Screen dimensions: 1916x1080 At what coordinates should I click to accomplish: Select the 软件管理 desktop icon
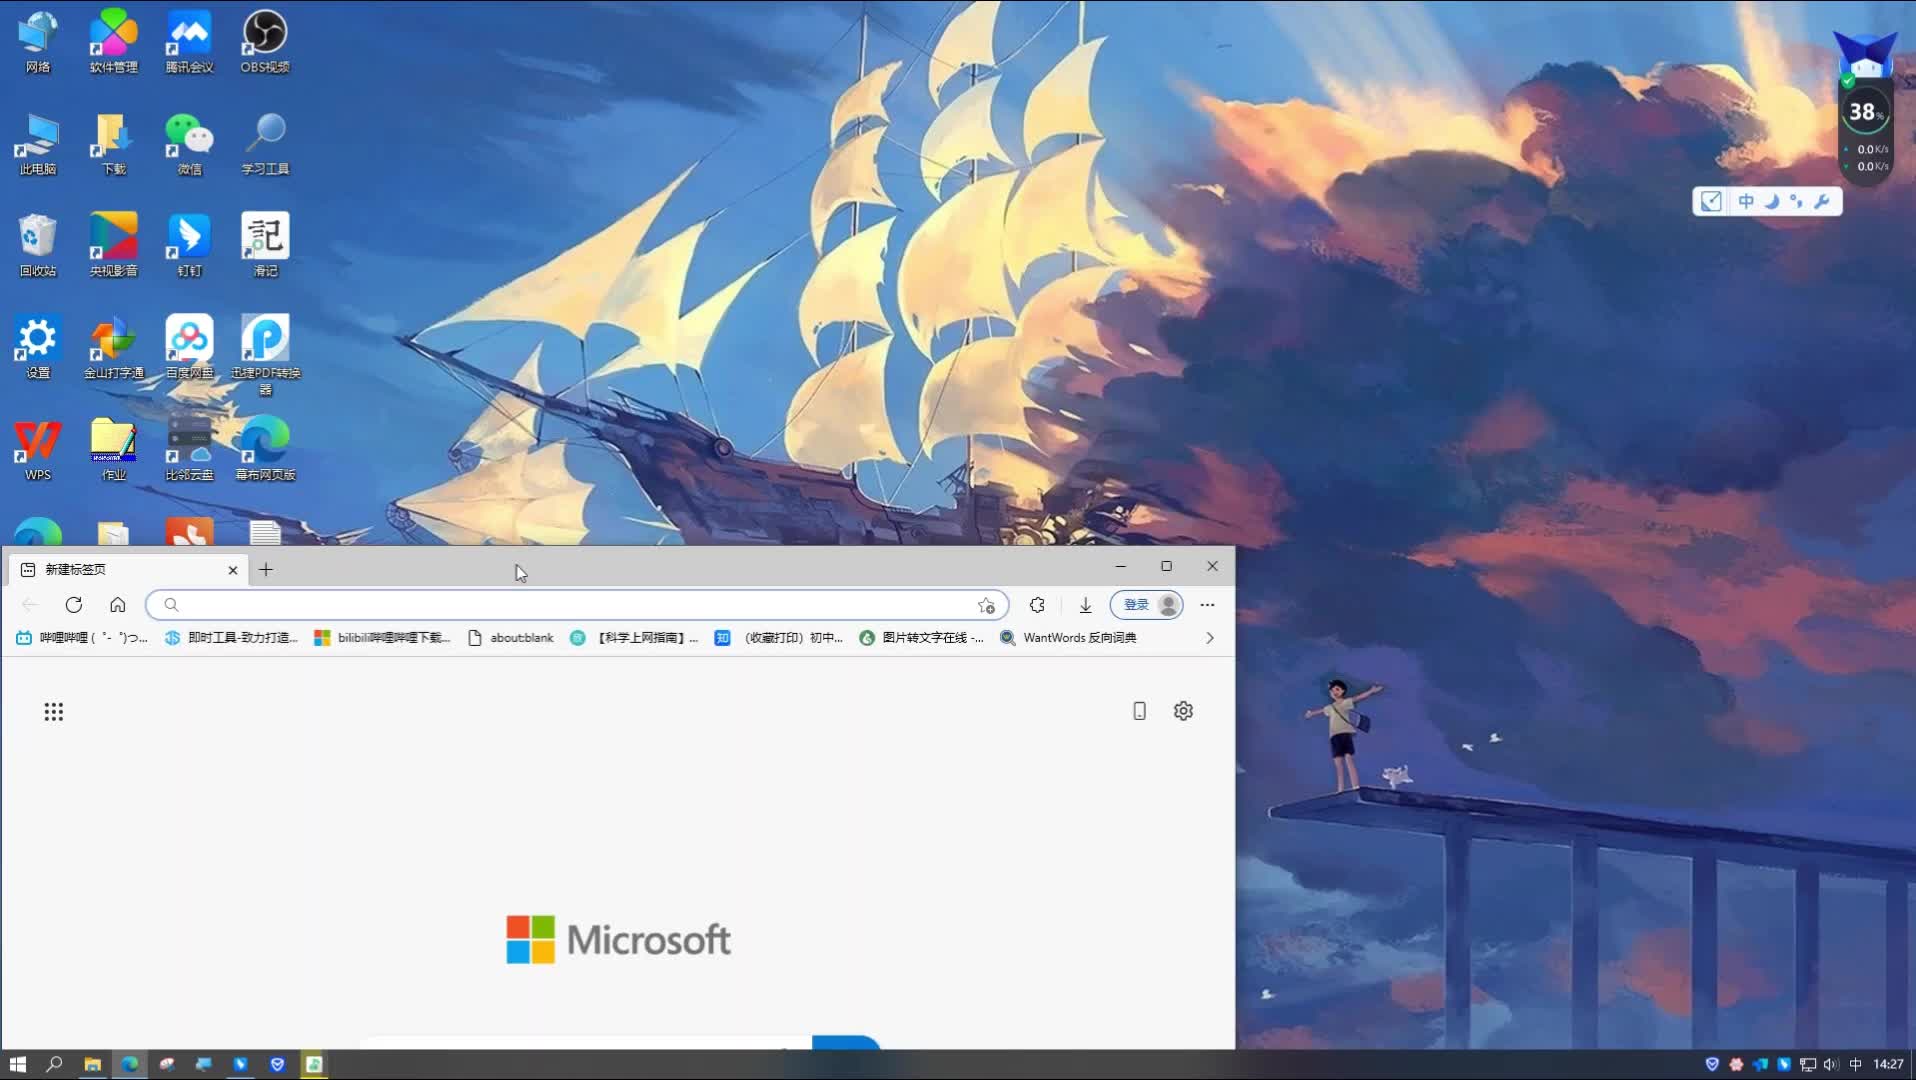(x=114, y=42)
